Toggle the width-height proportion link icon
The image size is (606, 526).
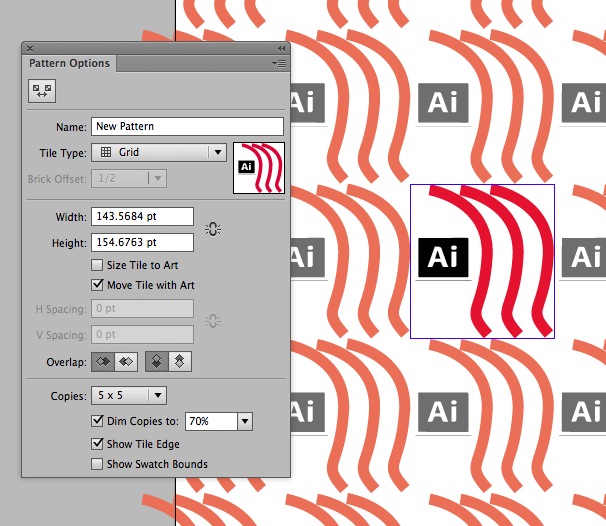(213, 229)
